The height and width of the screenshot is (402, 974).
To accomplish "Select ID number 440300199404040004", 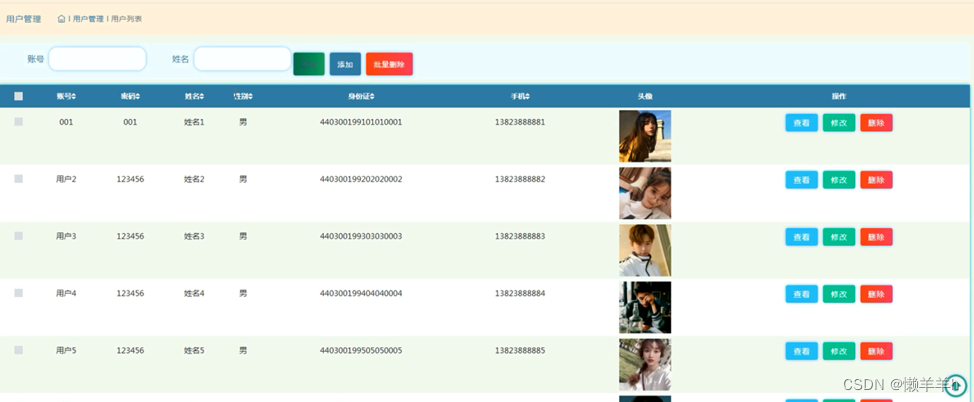I will pyautogui.click(x=361, y=293).
